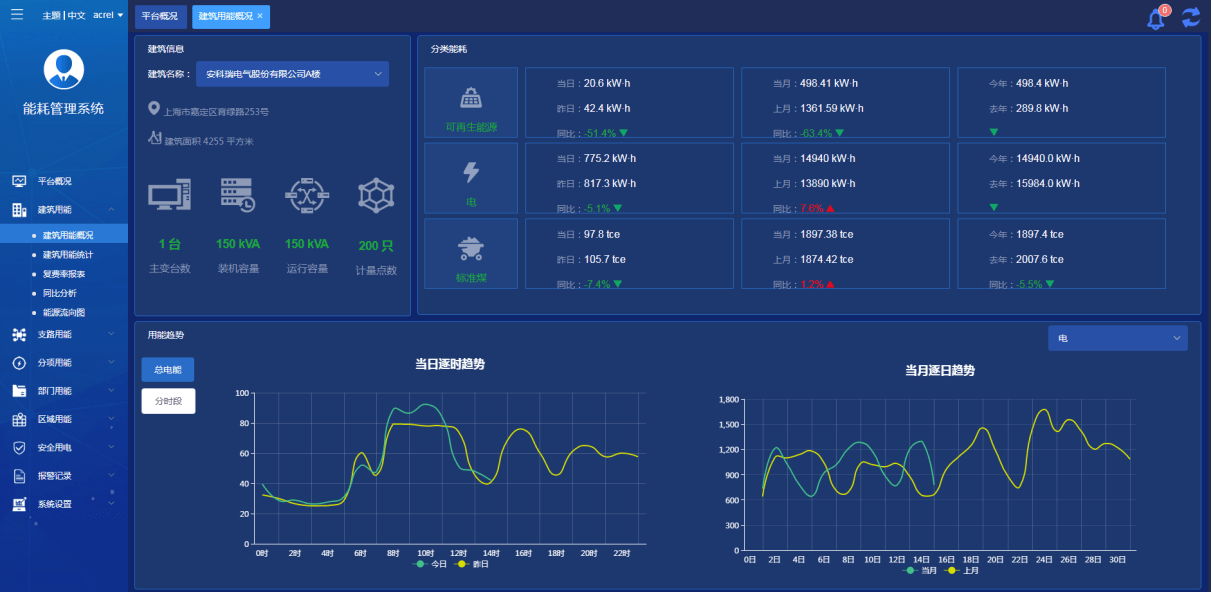This screenshot has height=592, width=1211.
Task: Switch chart to 总电能 mode
Action: [x=168, y=370]
